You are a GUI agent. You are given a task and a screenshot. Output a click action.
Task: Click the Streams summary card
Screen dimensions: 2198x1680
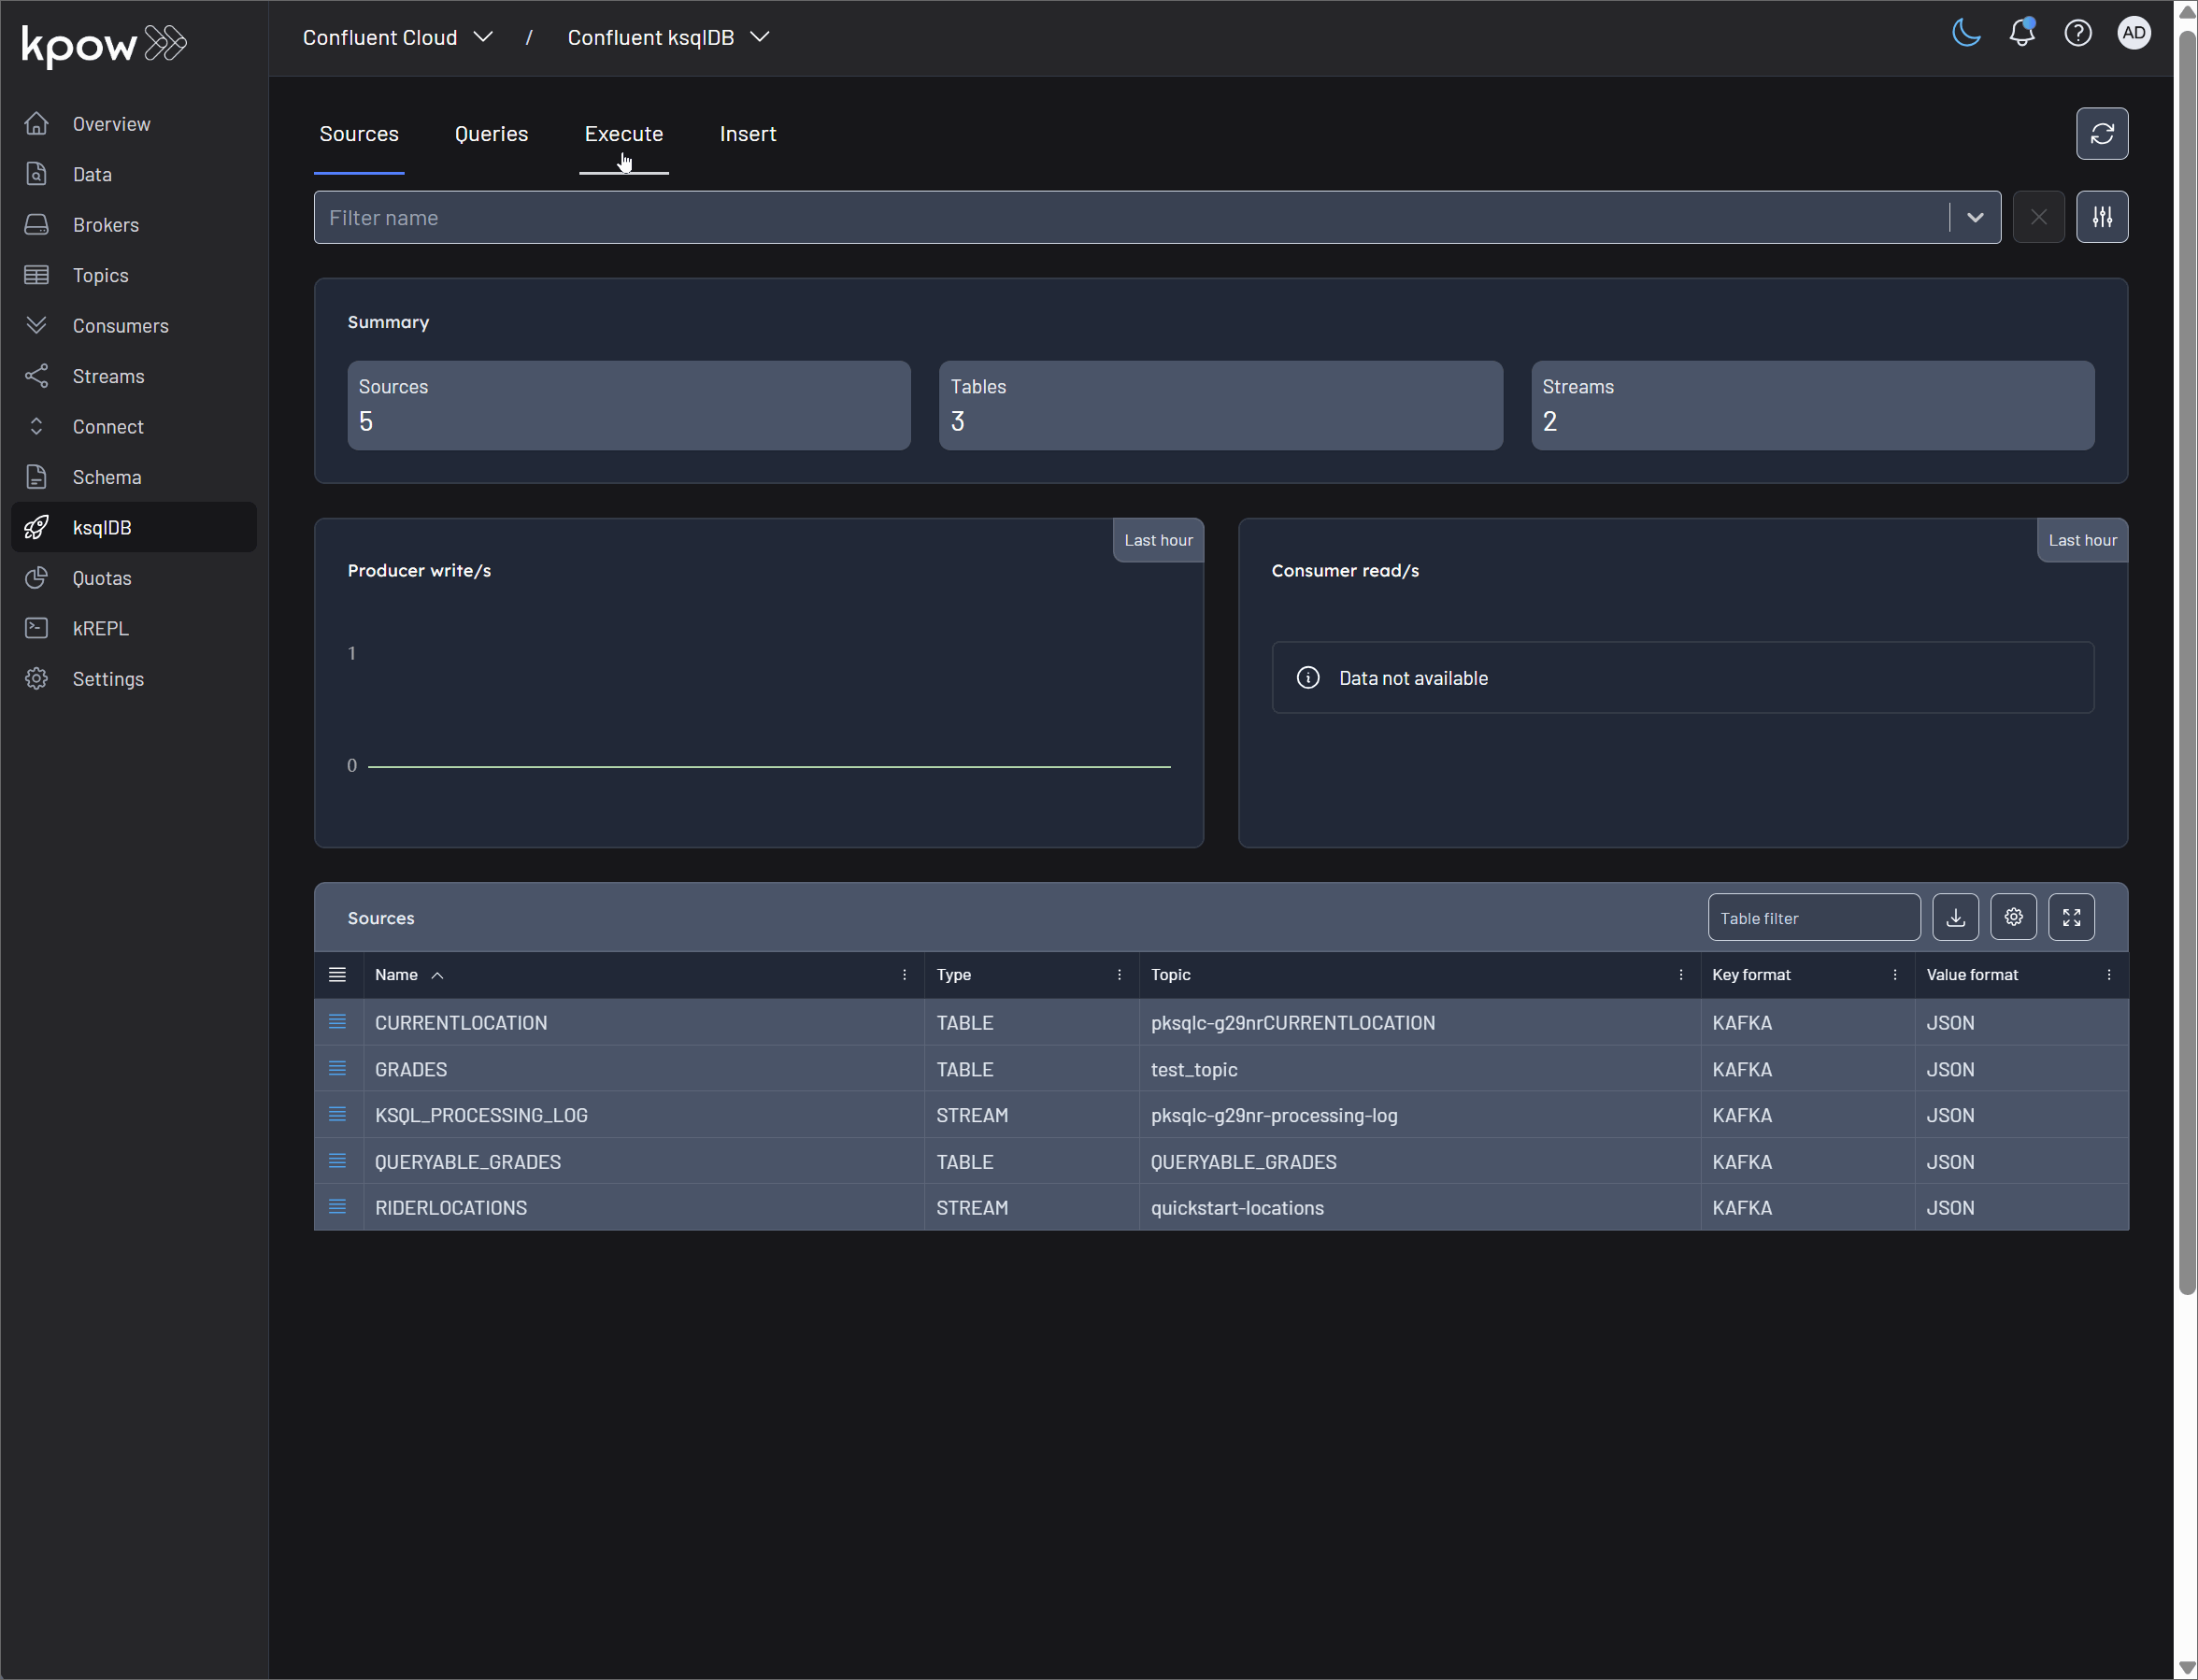[x=1812, y=405]
